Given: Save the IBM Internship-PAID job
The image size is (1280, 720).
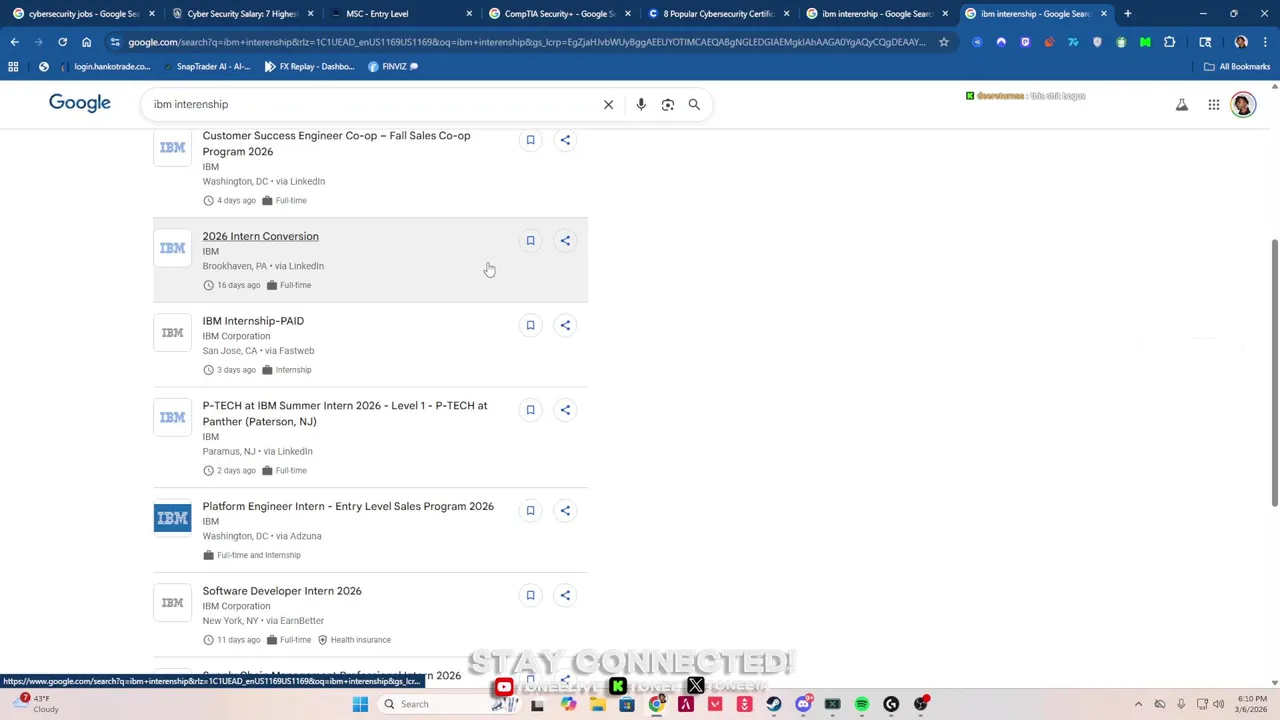Looking at the screenshot, I should coord(530,325).
